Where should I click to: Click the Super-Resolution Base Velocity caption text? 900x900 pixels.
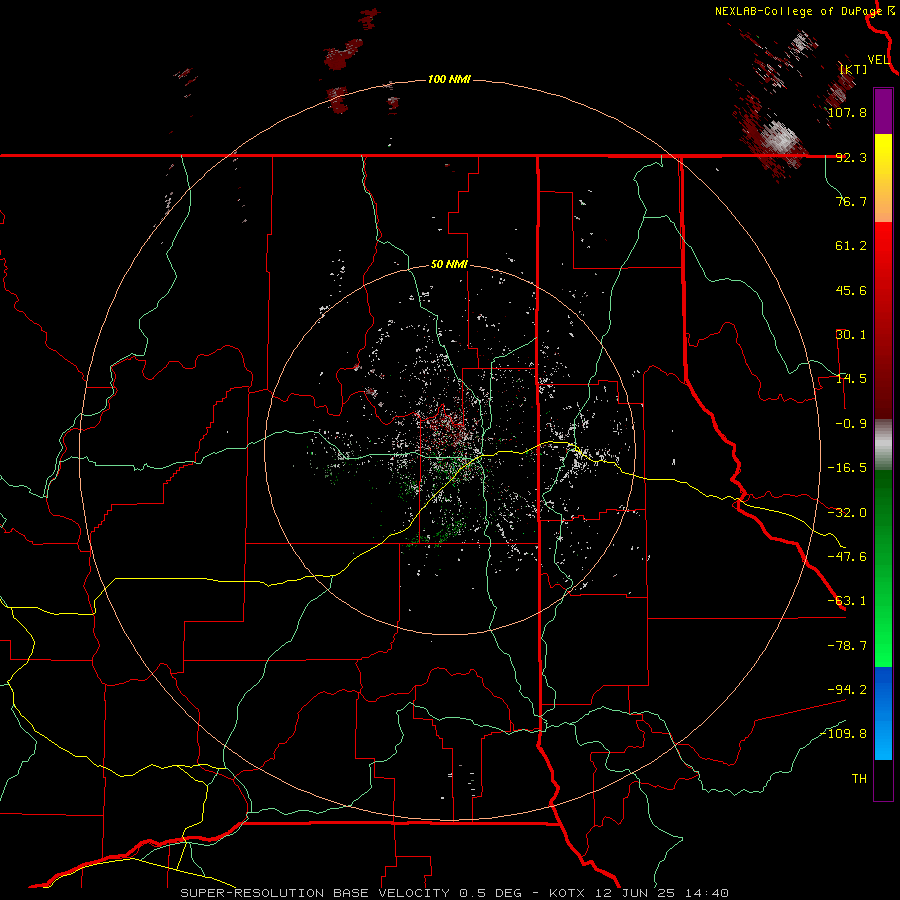tap(455, 893)
